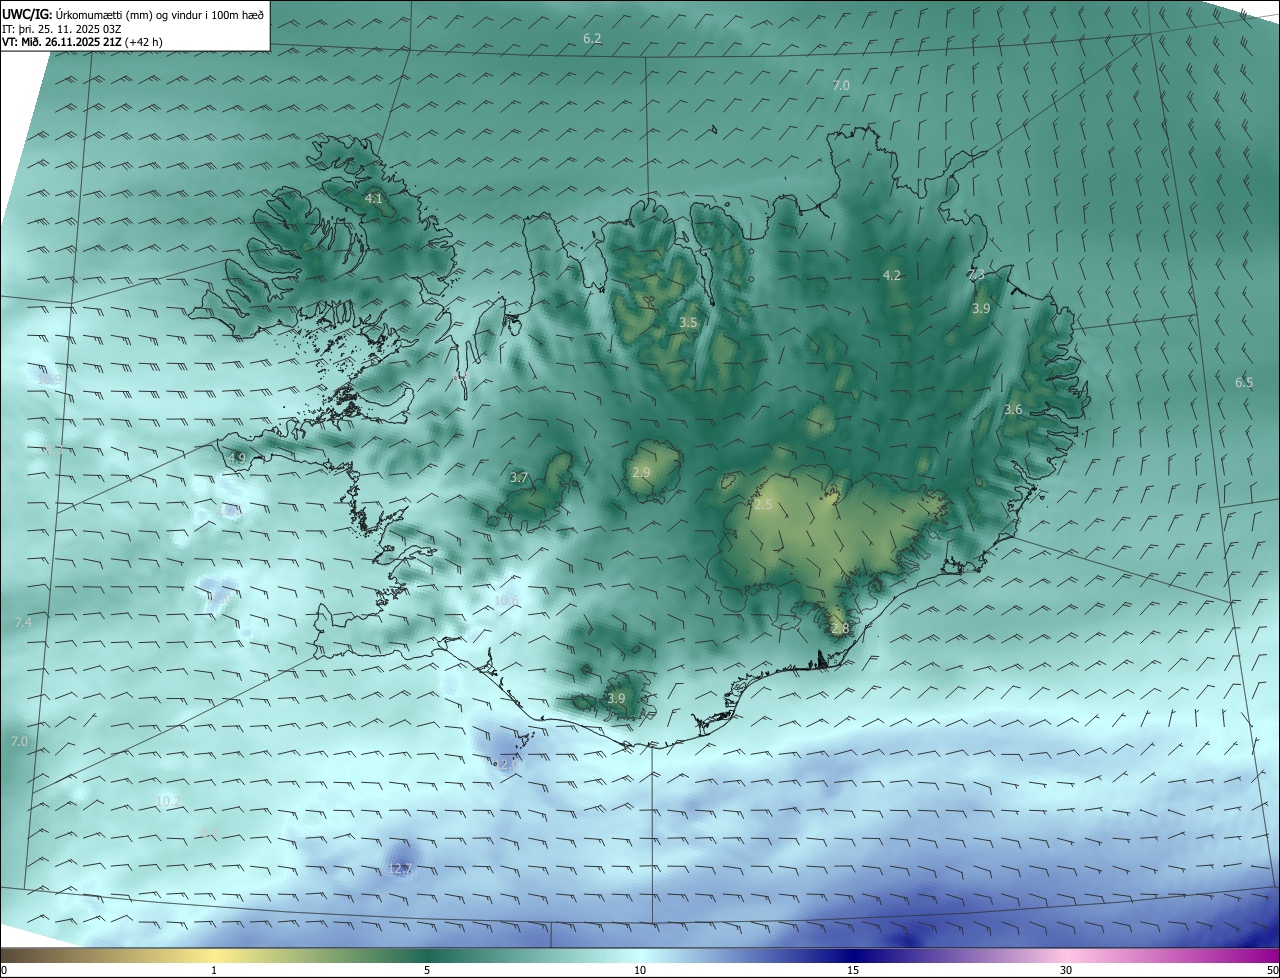
Task: Click the 3.7 value on the western glacier
Action: click(518, 478)
